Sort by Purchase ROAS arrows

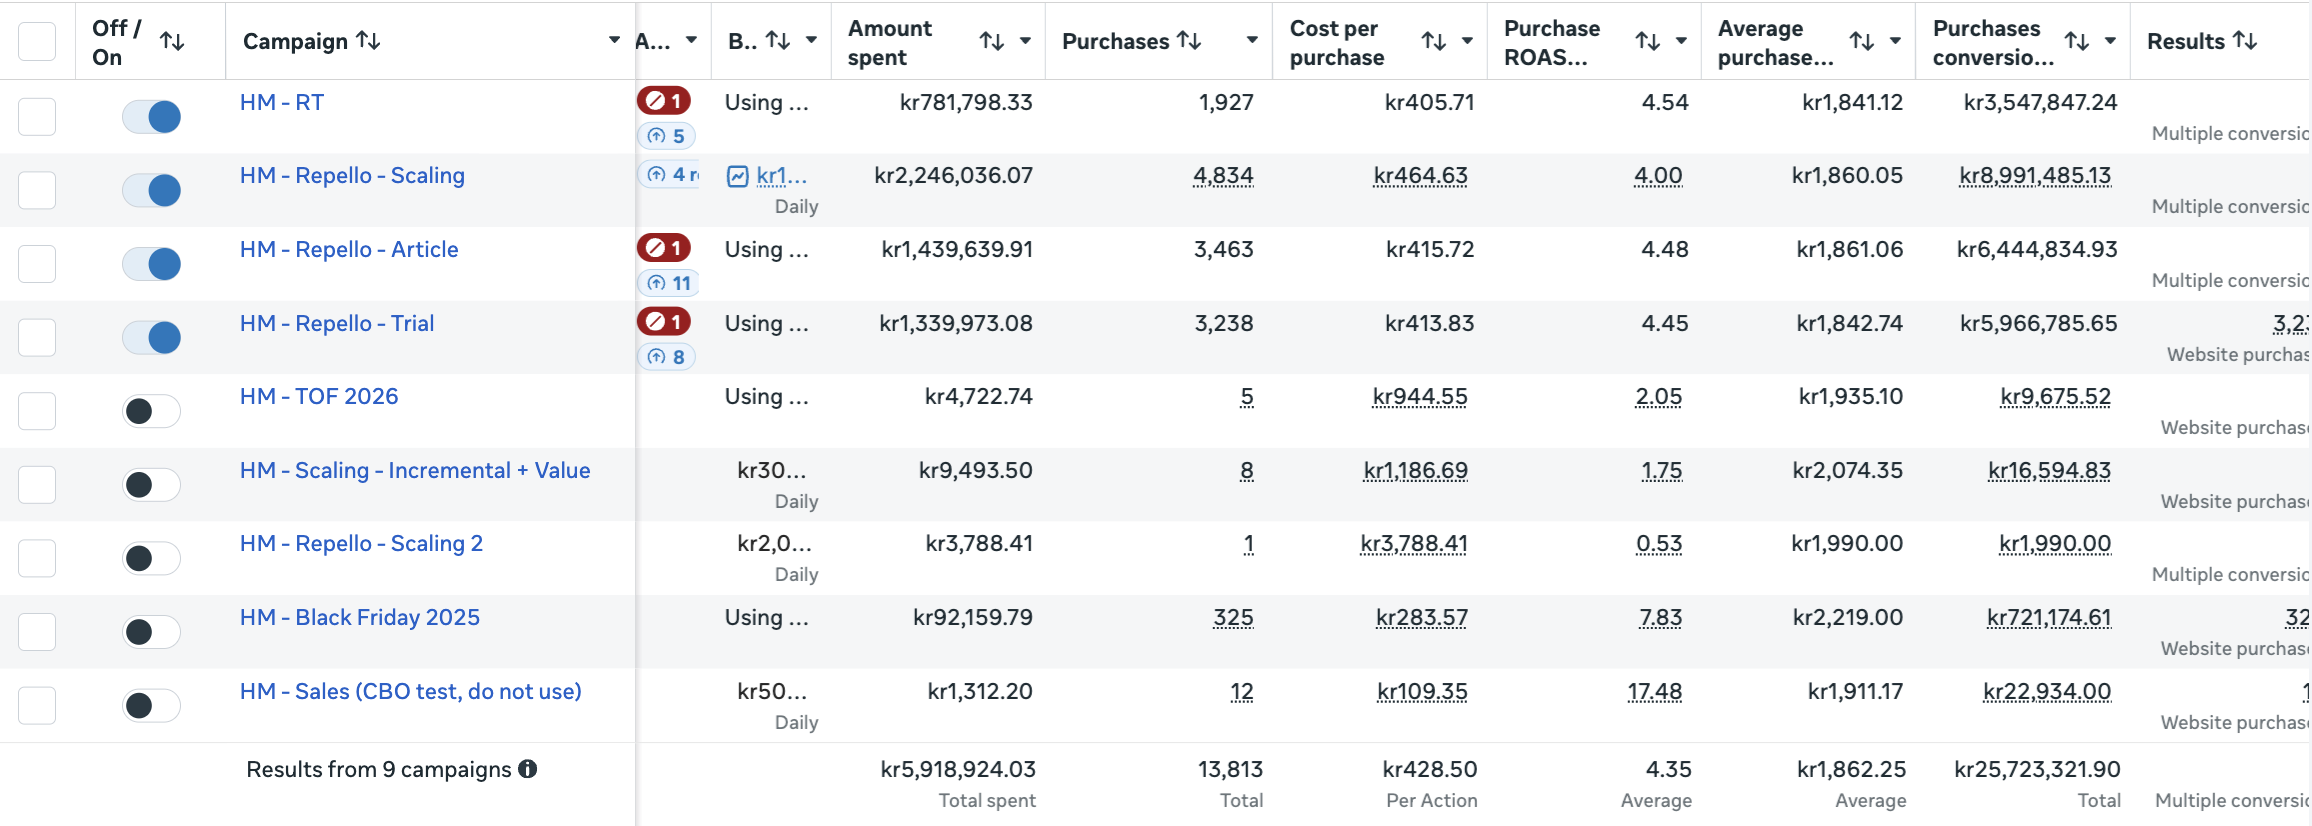tap(1648, 41)
